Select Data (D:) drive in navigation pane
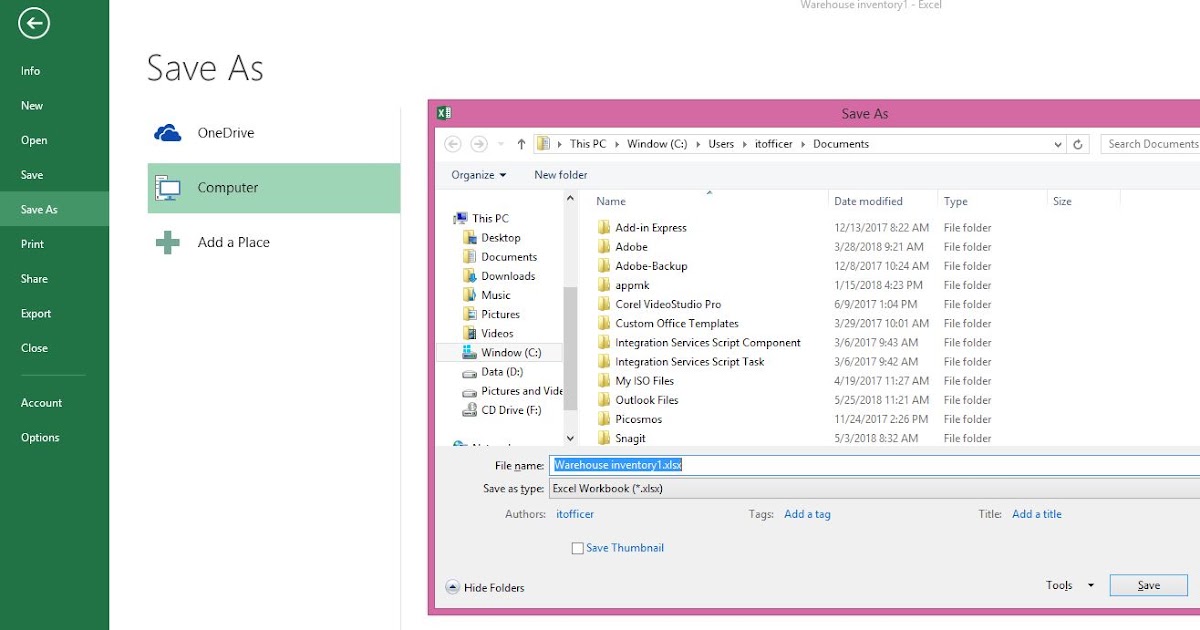The image size is (1200, 630). (x=500, y=372)
